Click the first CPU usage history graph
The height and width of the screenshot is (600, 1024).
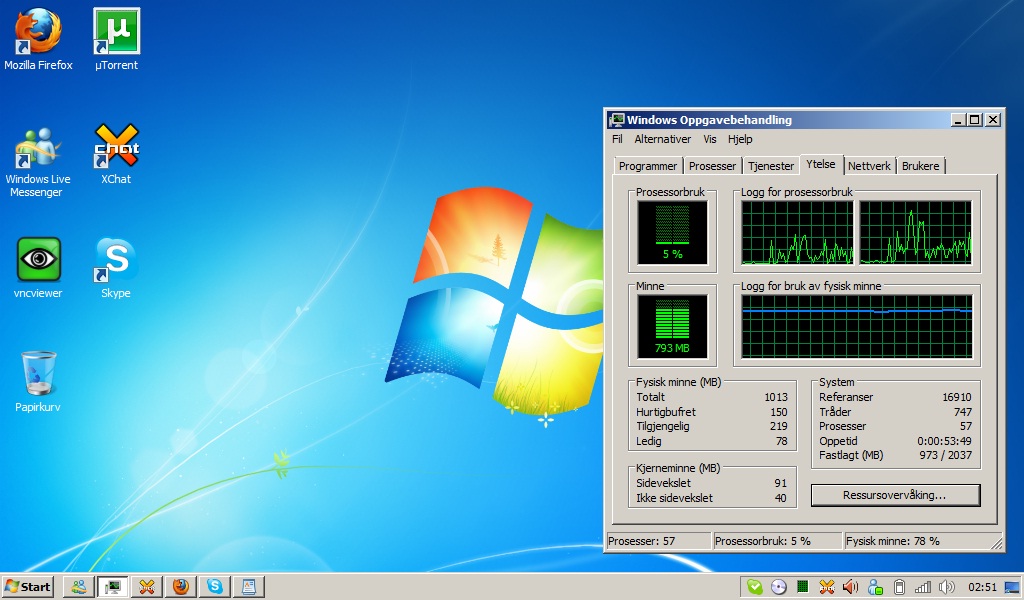pyautogui.click(x=797, y=232)
